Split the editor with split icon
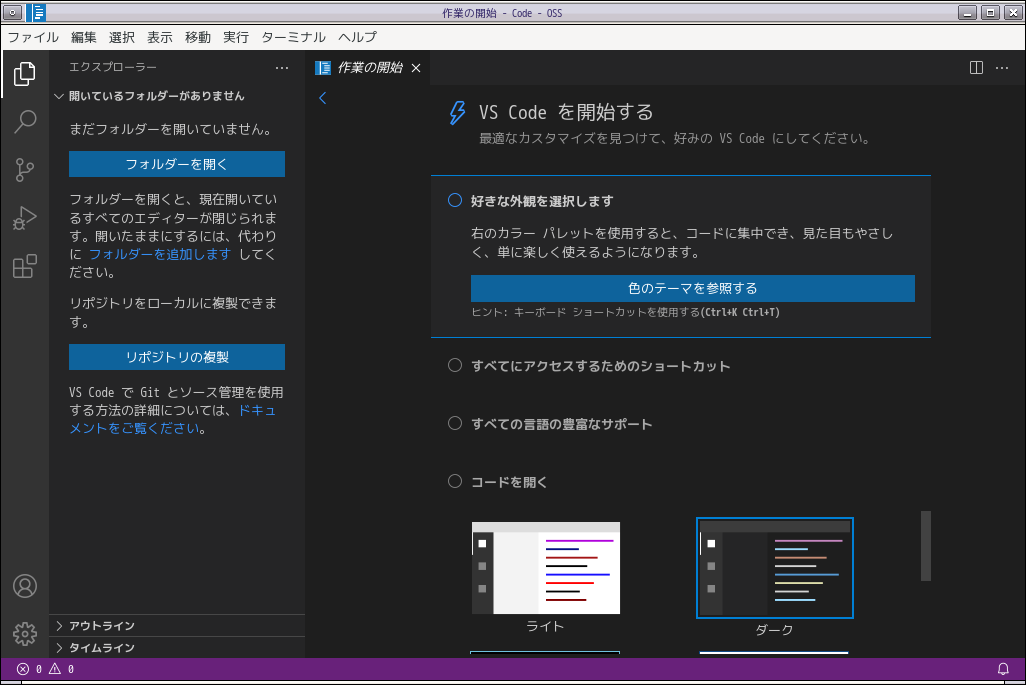Image resolution: width=1026 pixels, height=685 pixels. coord(976,67)
